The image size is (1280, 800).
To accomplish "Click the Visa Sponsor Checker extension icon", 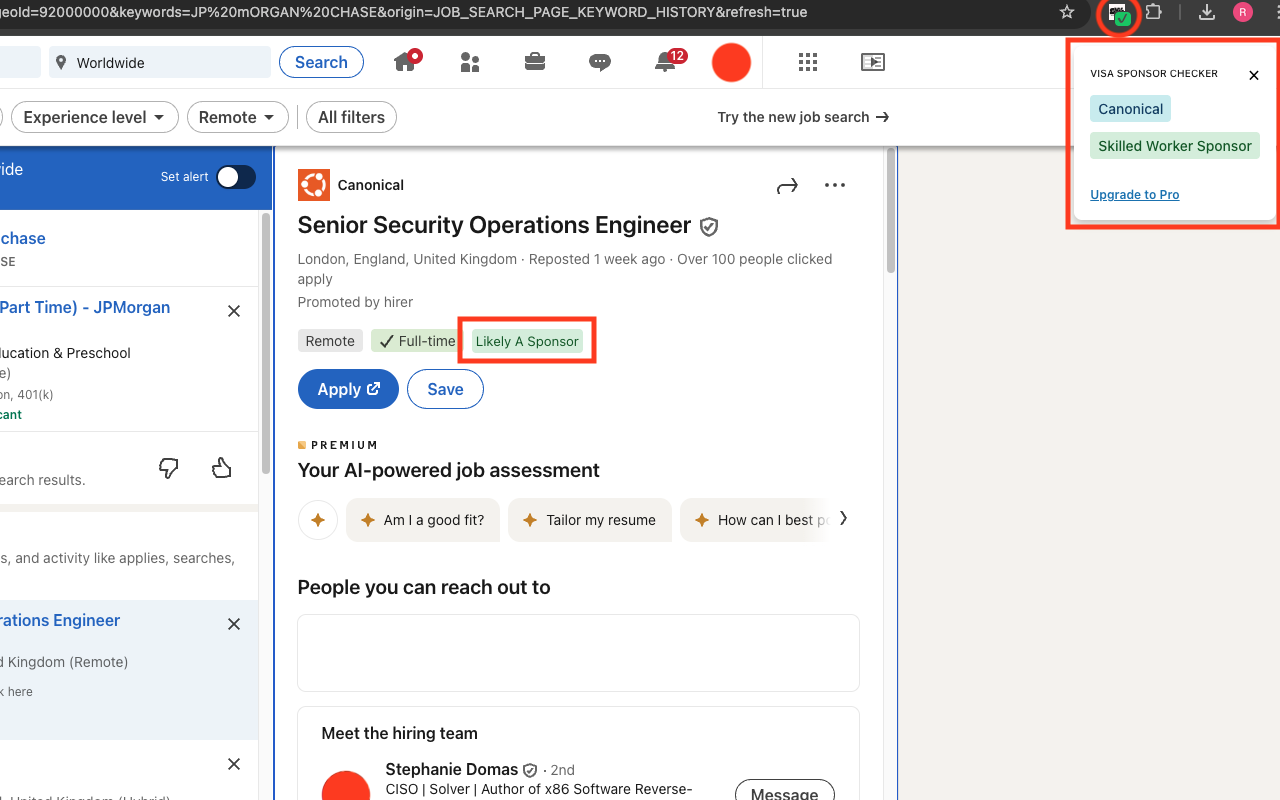I will click(1118, 14).
